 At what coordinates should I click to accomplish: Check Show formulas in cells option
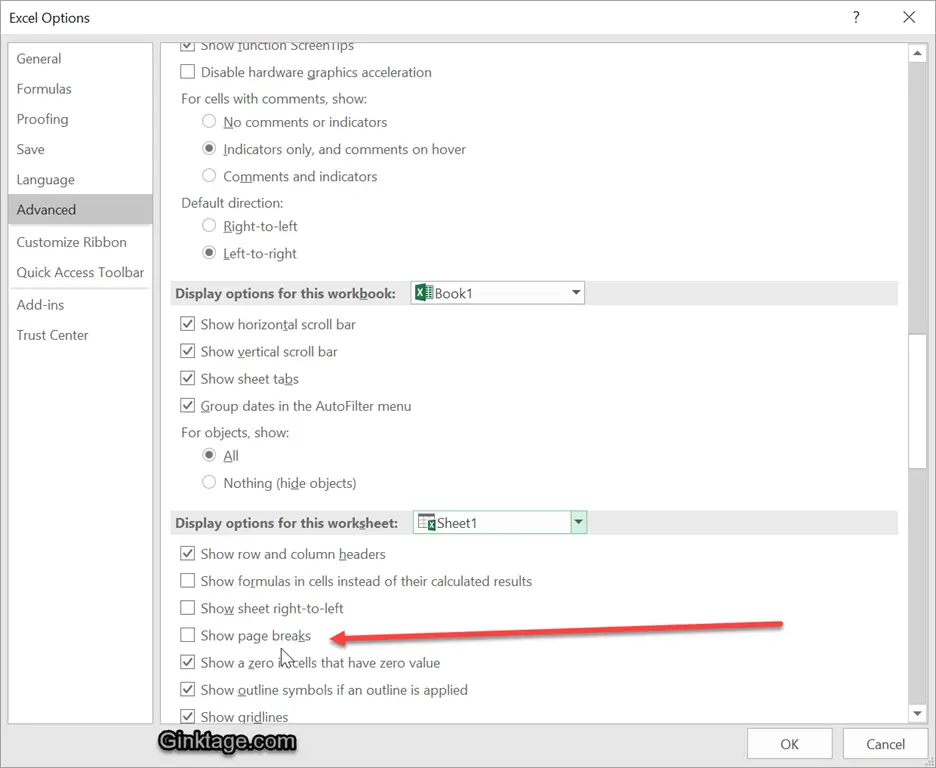[x=187, y=580]
